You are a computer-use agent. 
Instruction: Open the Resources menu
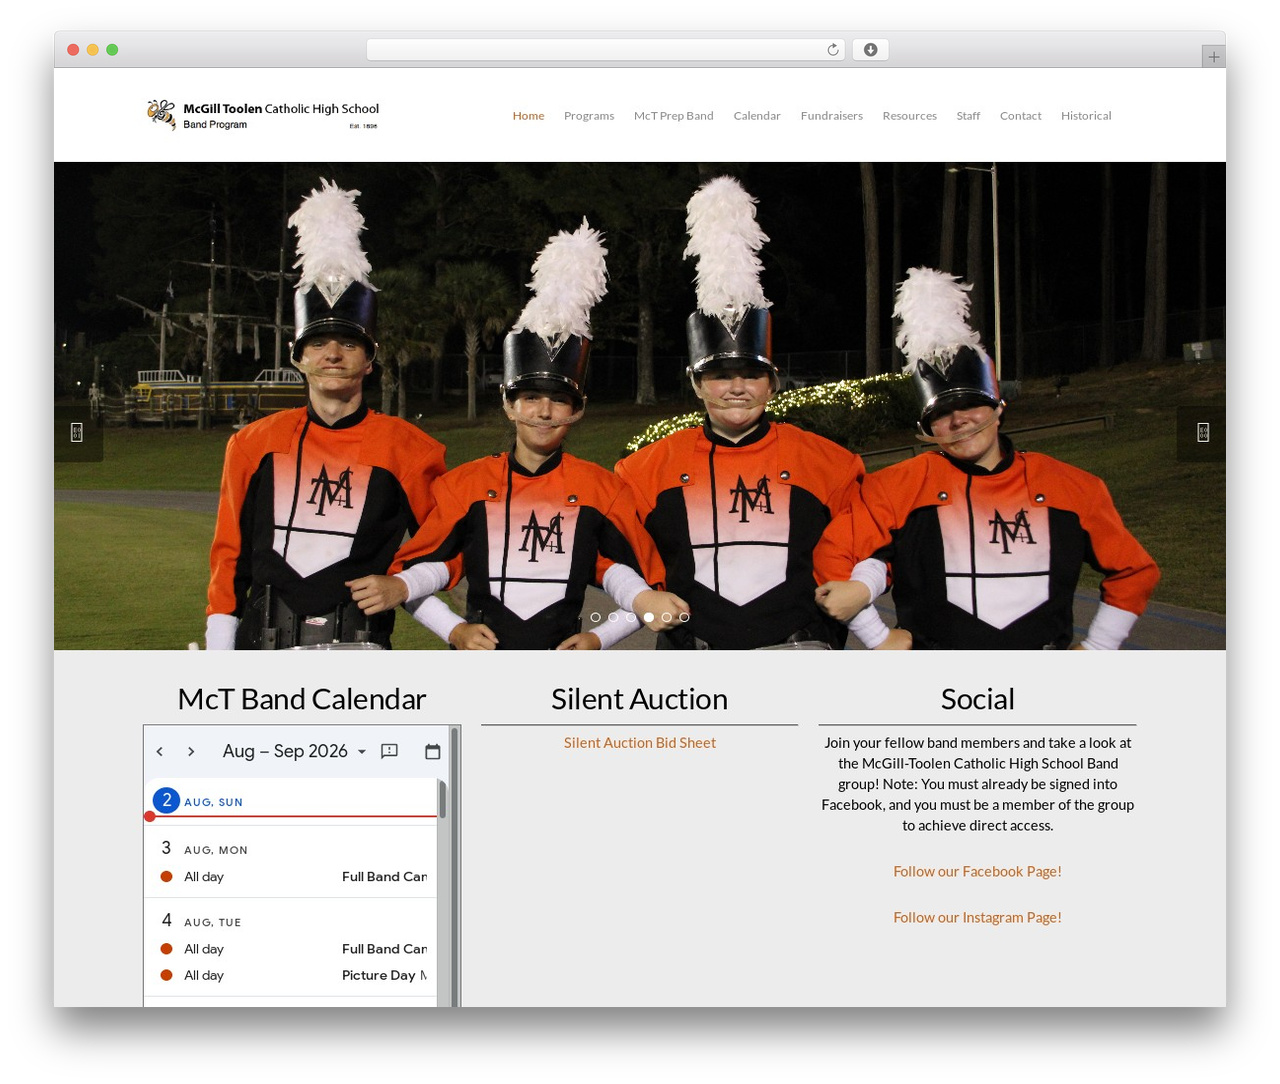tap(910, 116)
